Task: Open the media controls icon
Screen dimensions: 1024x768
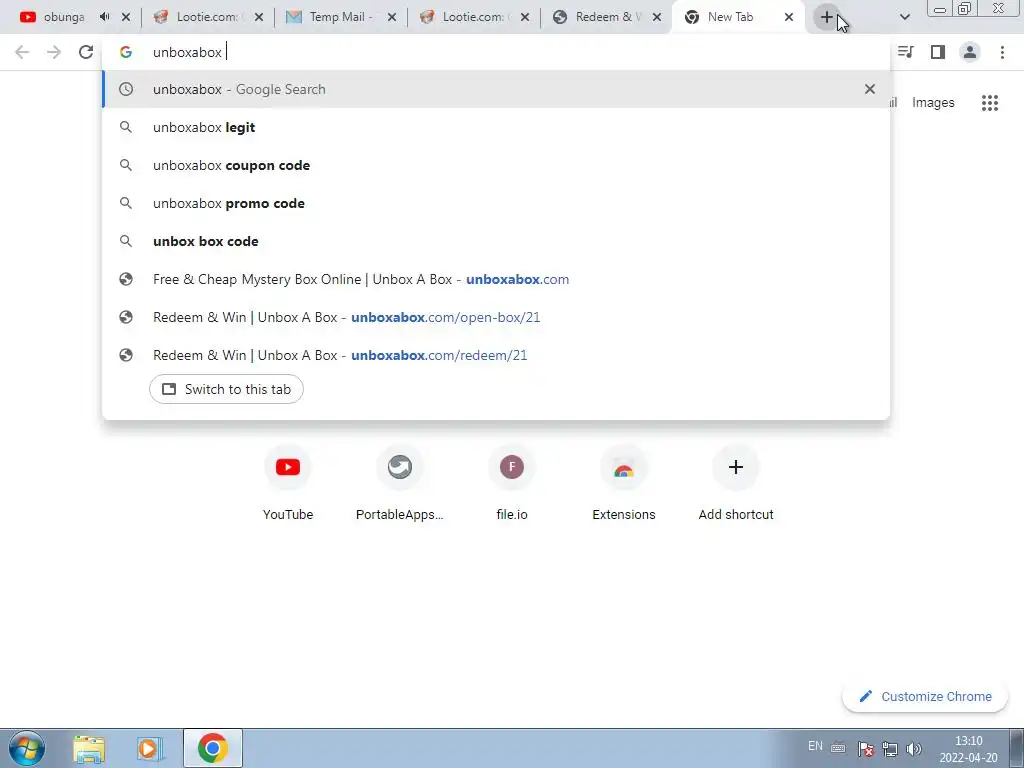Action: [906, 52]
